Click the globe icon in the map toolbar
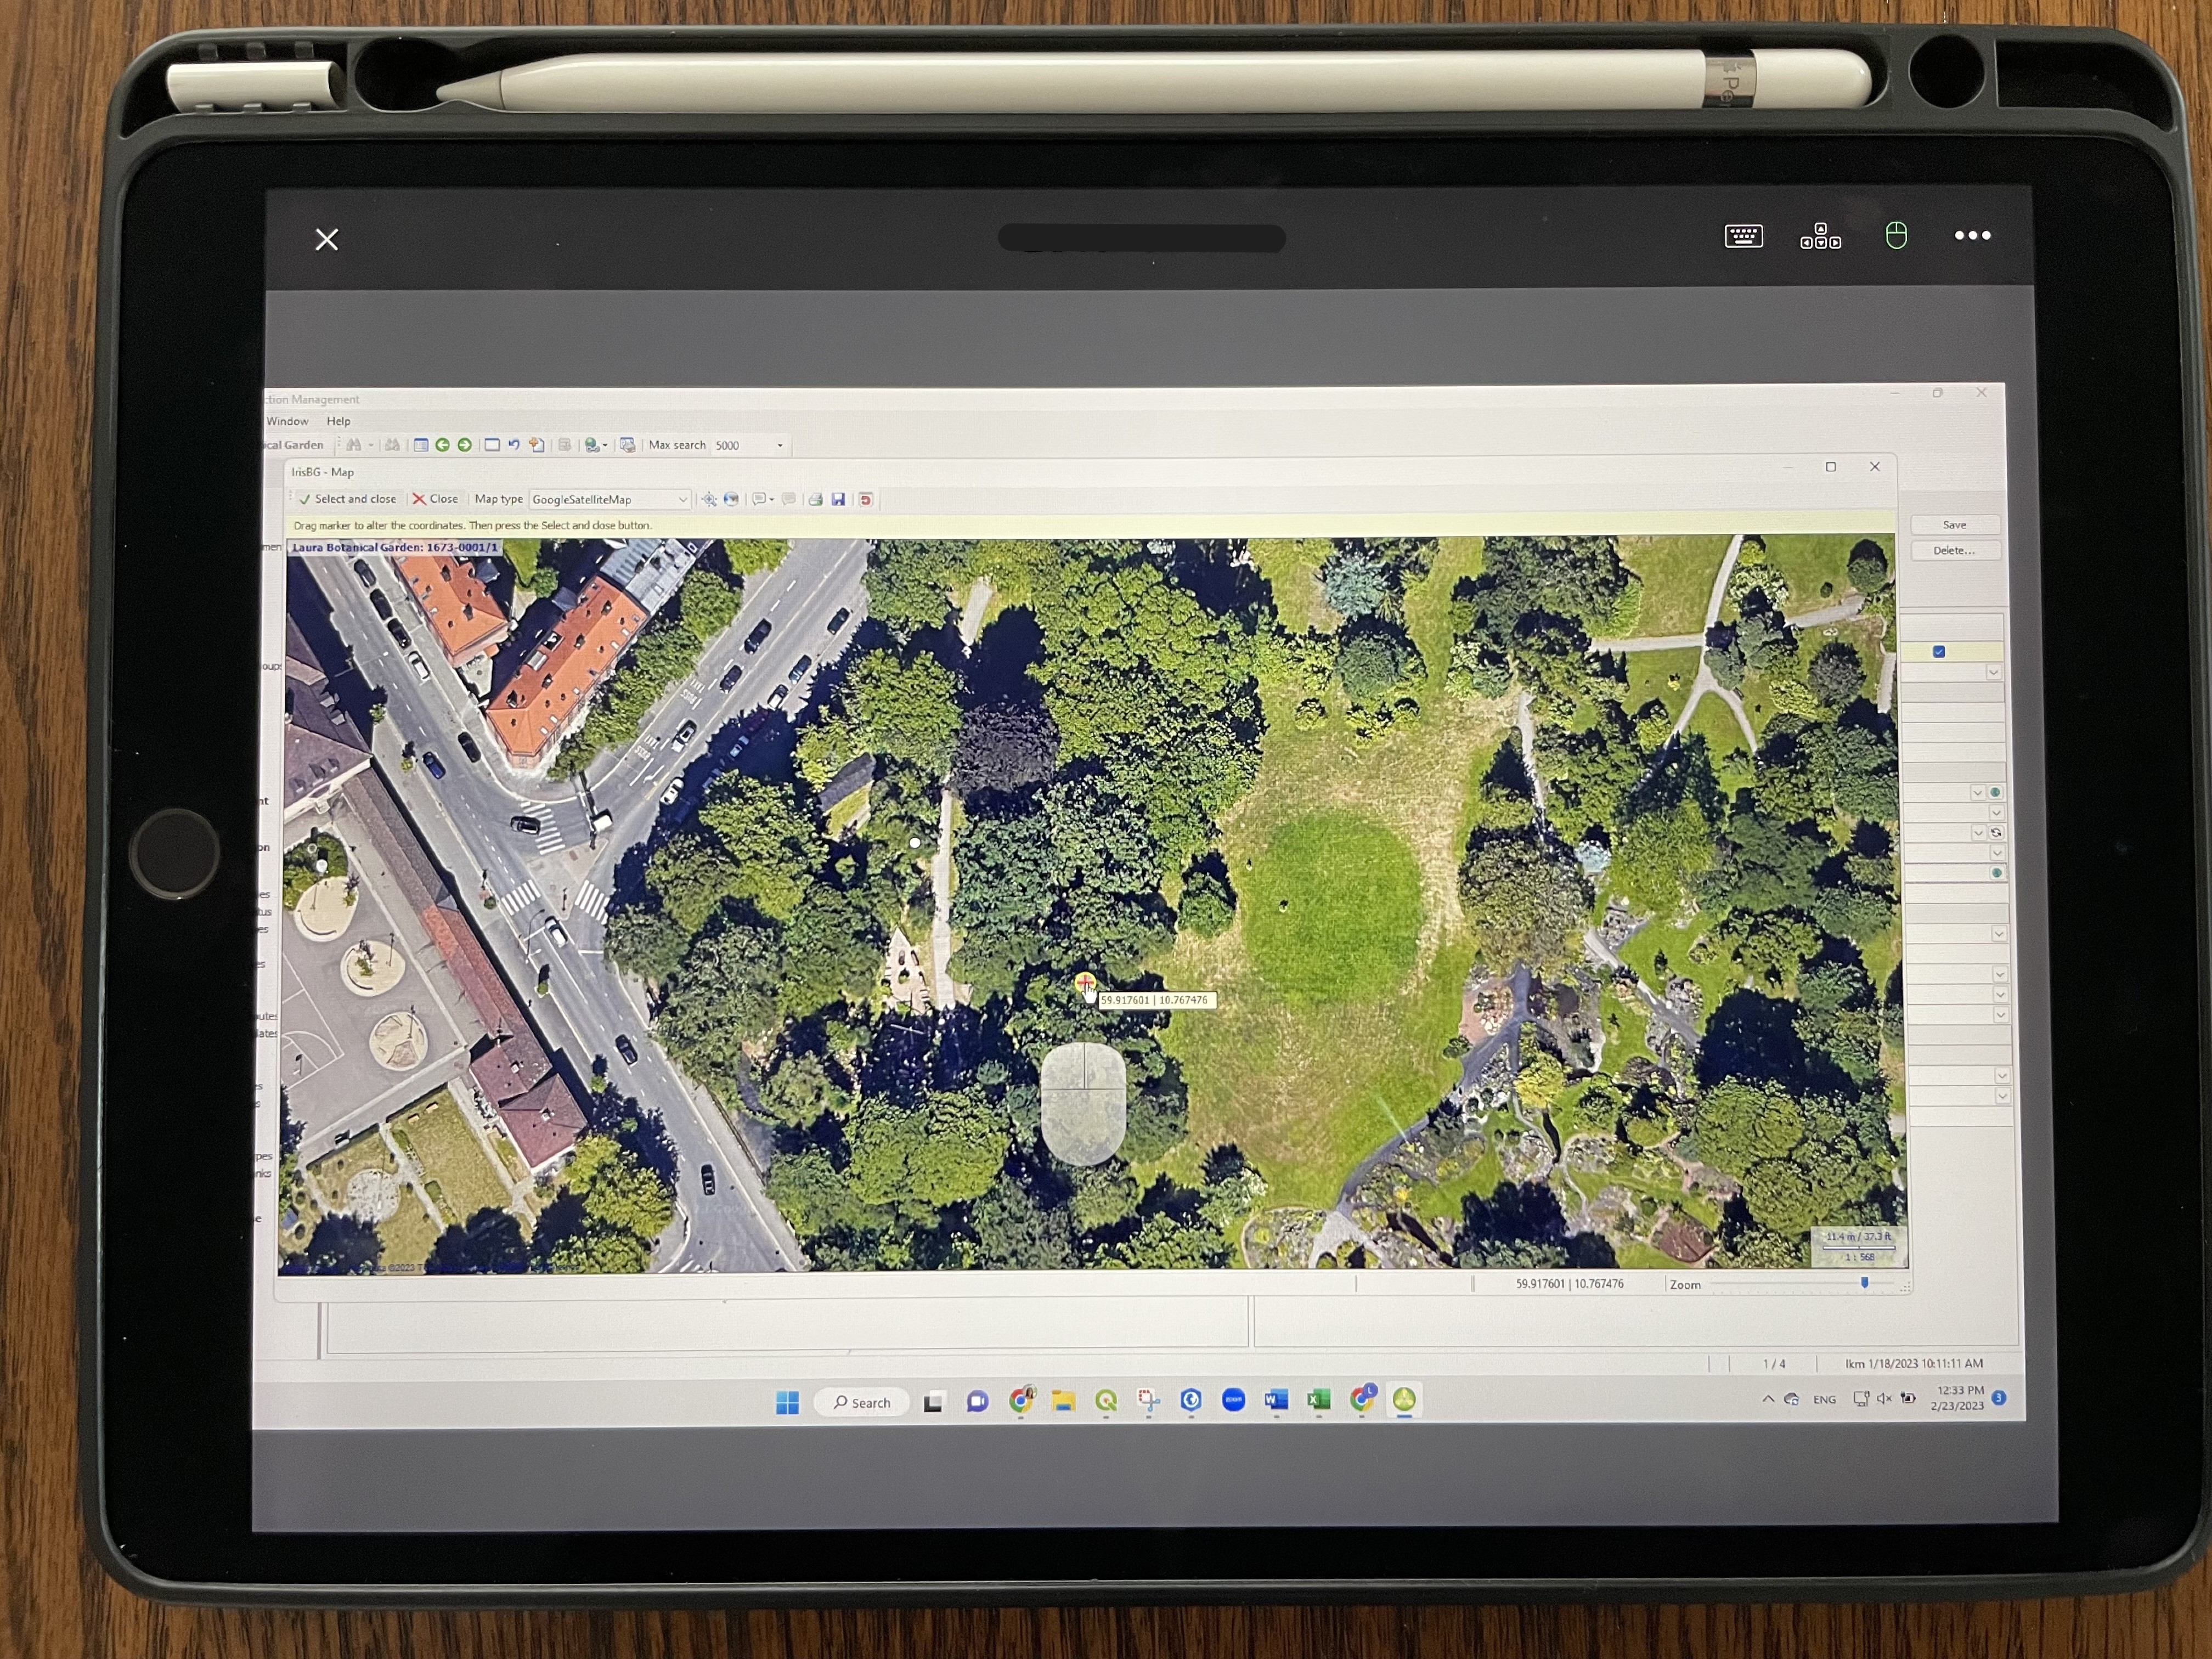 point(731,499)
